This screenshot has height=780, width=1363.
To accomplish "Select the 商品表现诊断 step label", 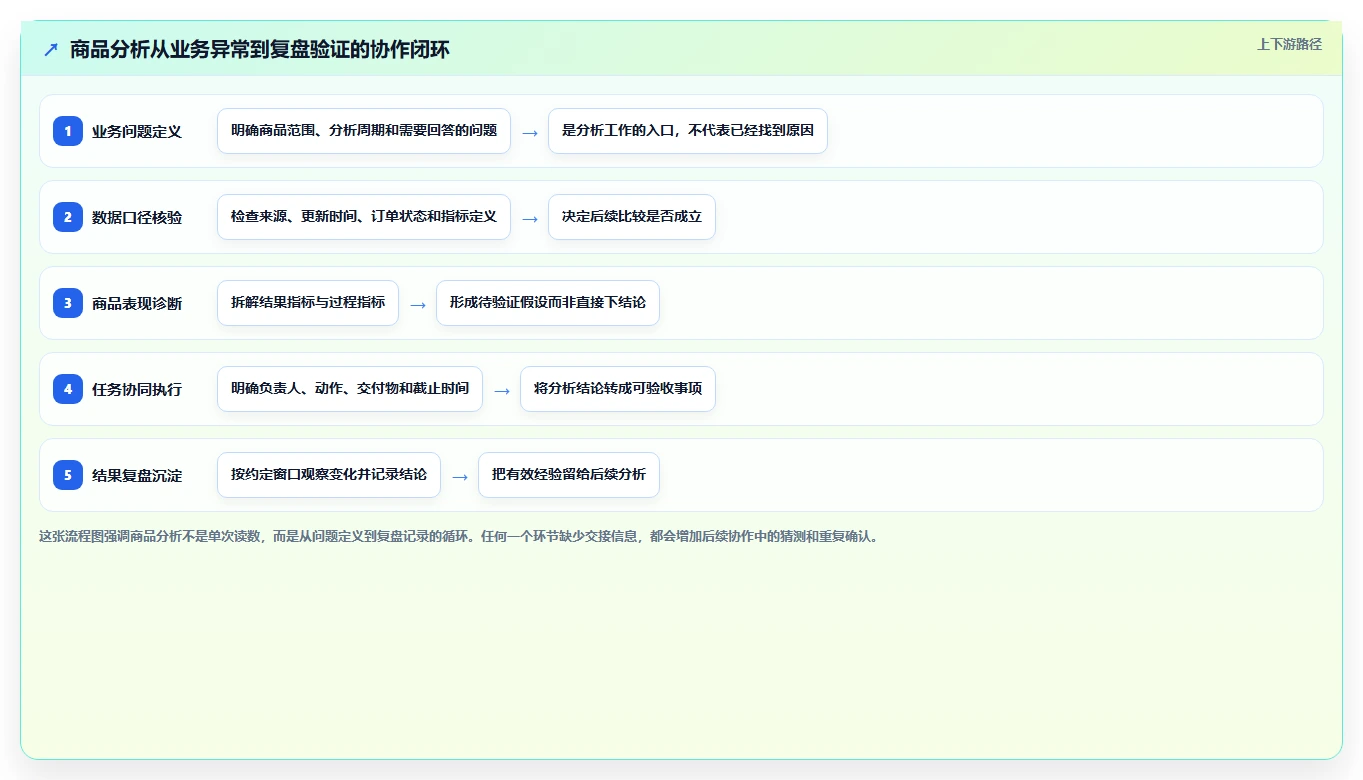I will (x=137, y=303).
